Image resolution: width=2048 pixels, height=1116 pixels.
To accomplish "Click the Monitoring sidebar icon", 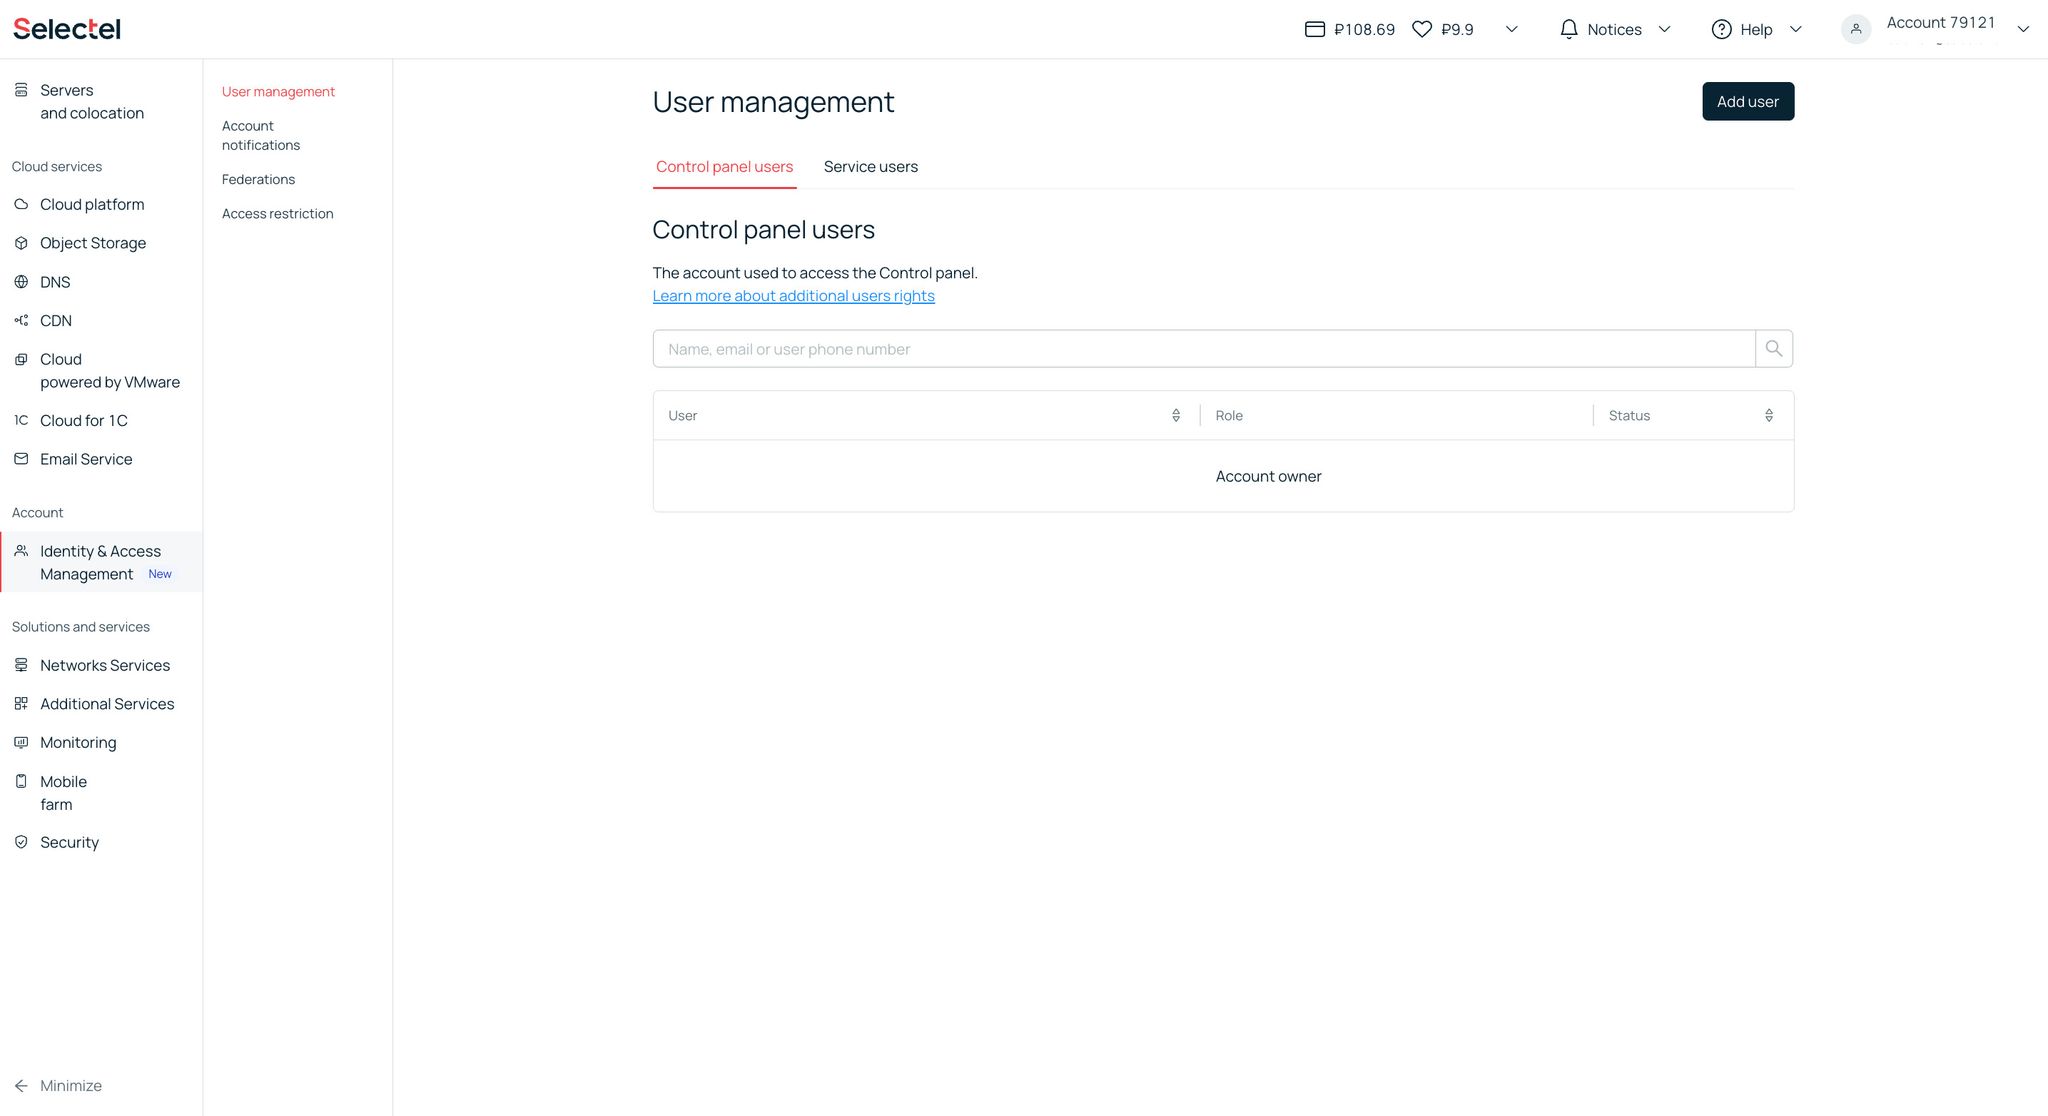I will tap(21, 743).
